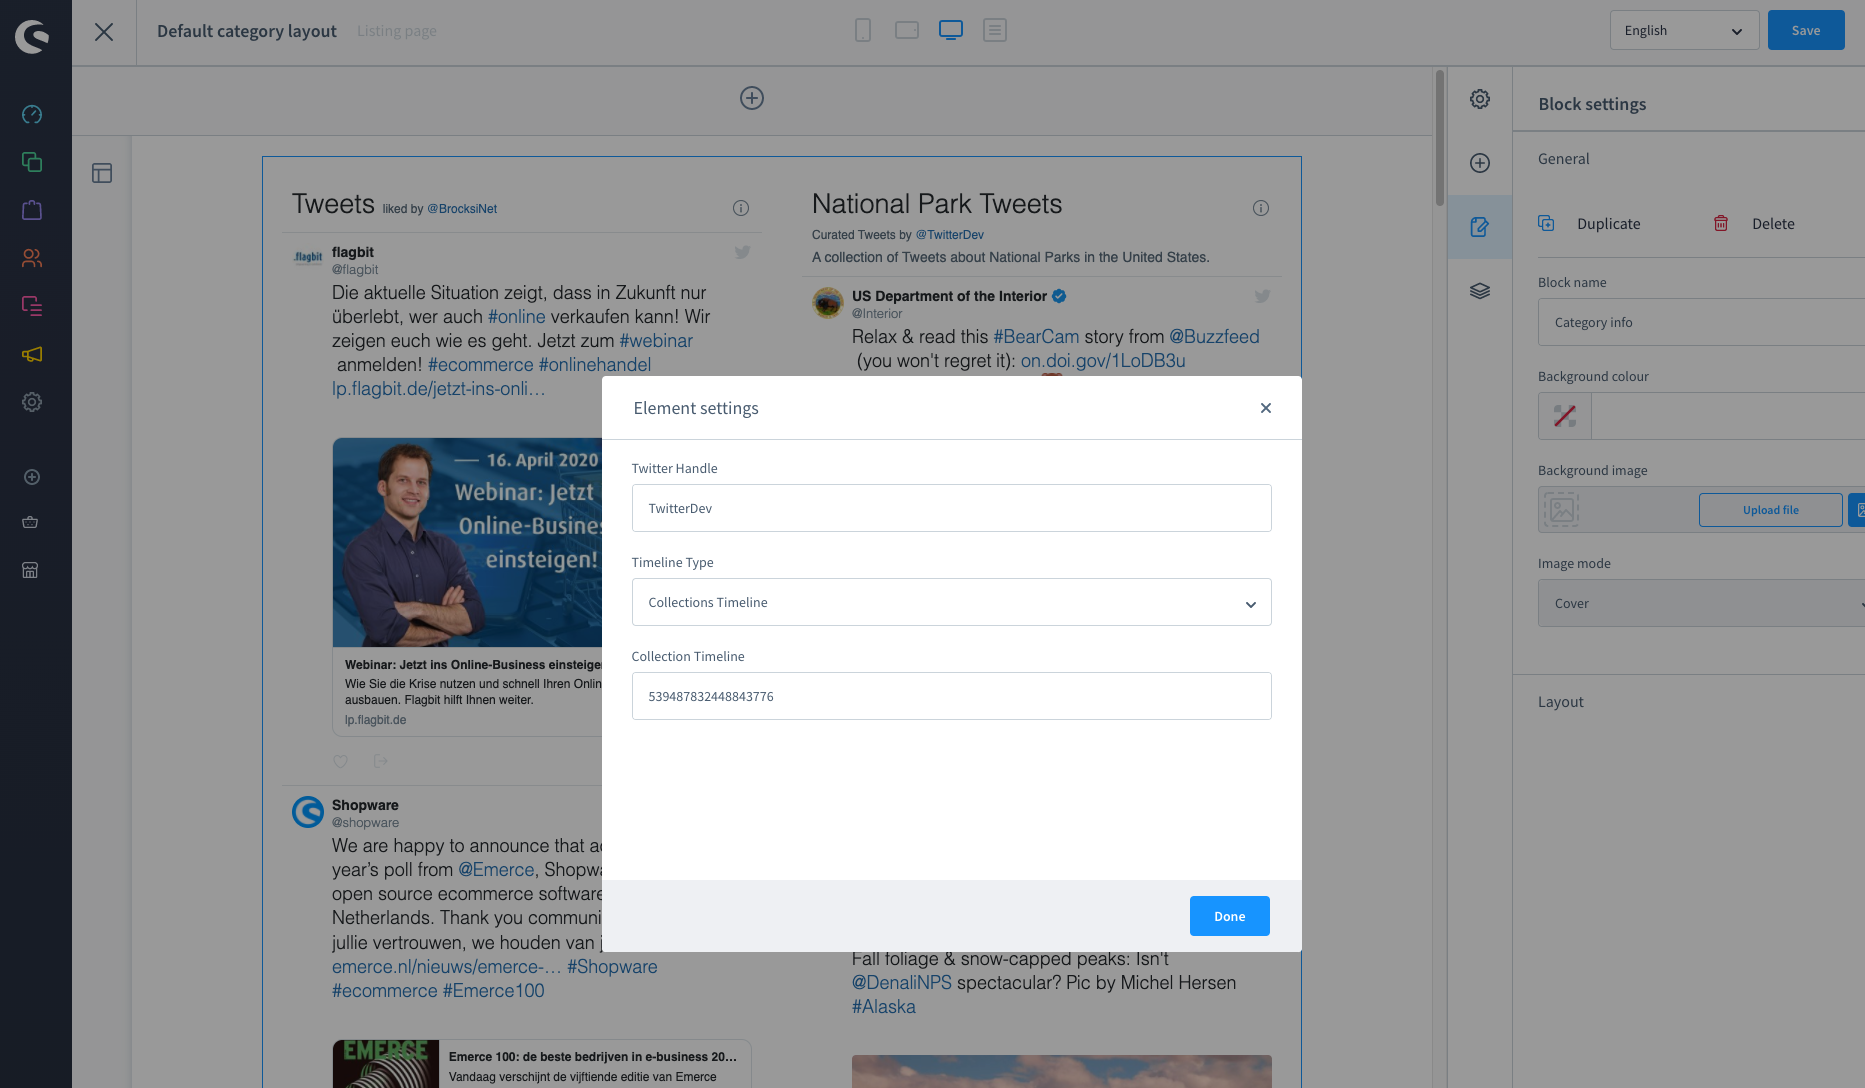Click the Shopware tweet avatar
The height and width of the screenshot is (1088, 1865).
[x=307, y=811]
